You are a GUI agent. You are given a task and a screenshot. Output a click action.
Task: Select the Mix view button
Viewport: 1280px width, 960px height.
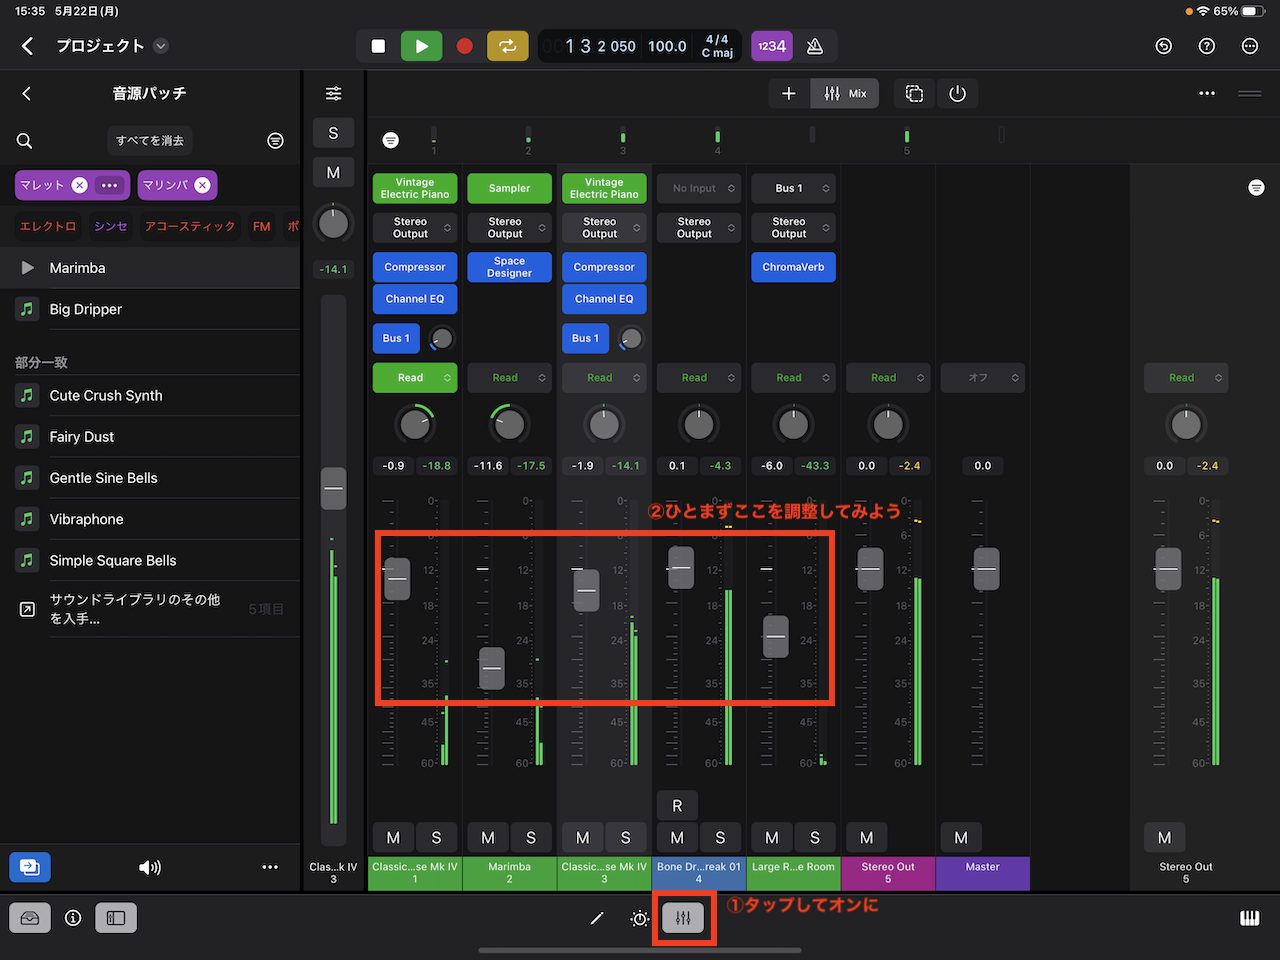coord(845,93)
